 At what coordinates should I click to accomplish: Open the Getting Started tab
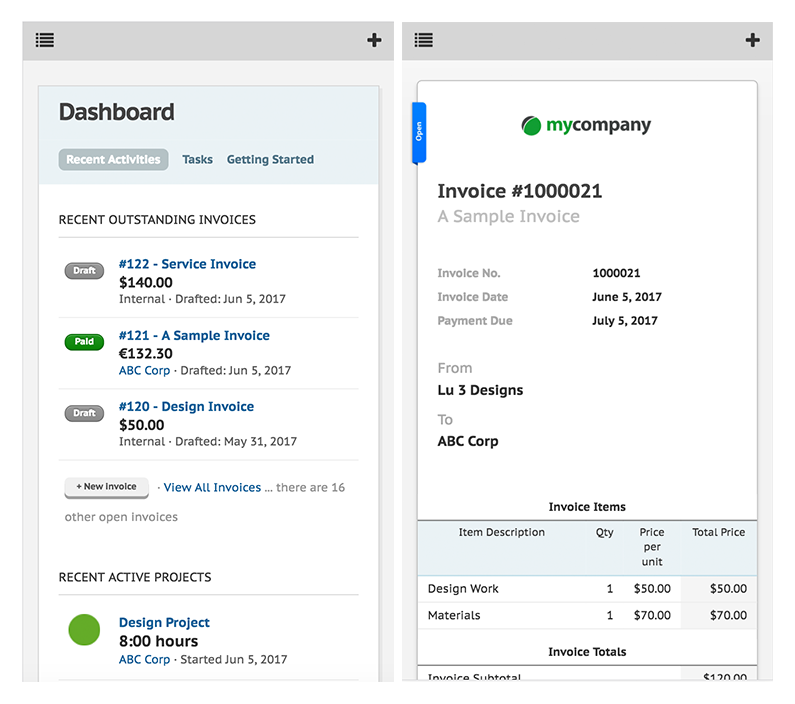[270, 160]
